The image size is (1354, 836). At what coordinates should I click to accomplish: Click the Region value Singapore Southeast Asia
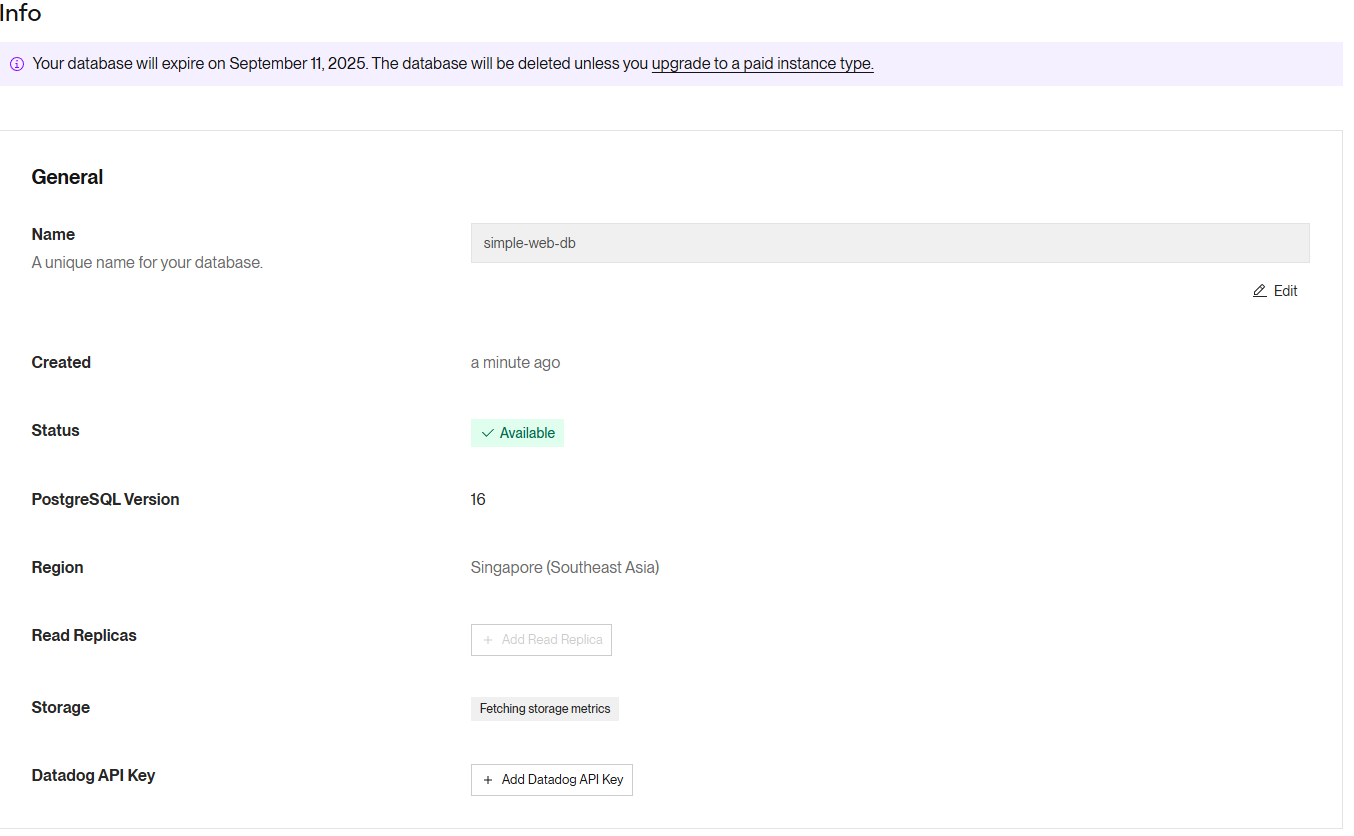(x=565, y=567)
